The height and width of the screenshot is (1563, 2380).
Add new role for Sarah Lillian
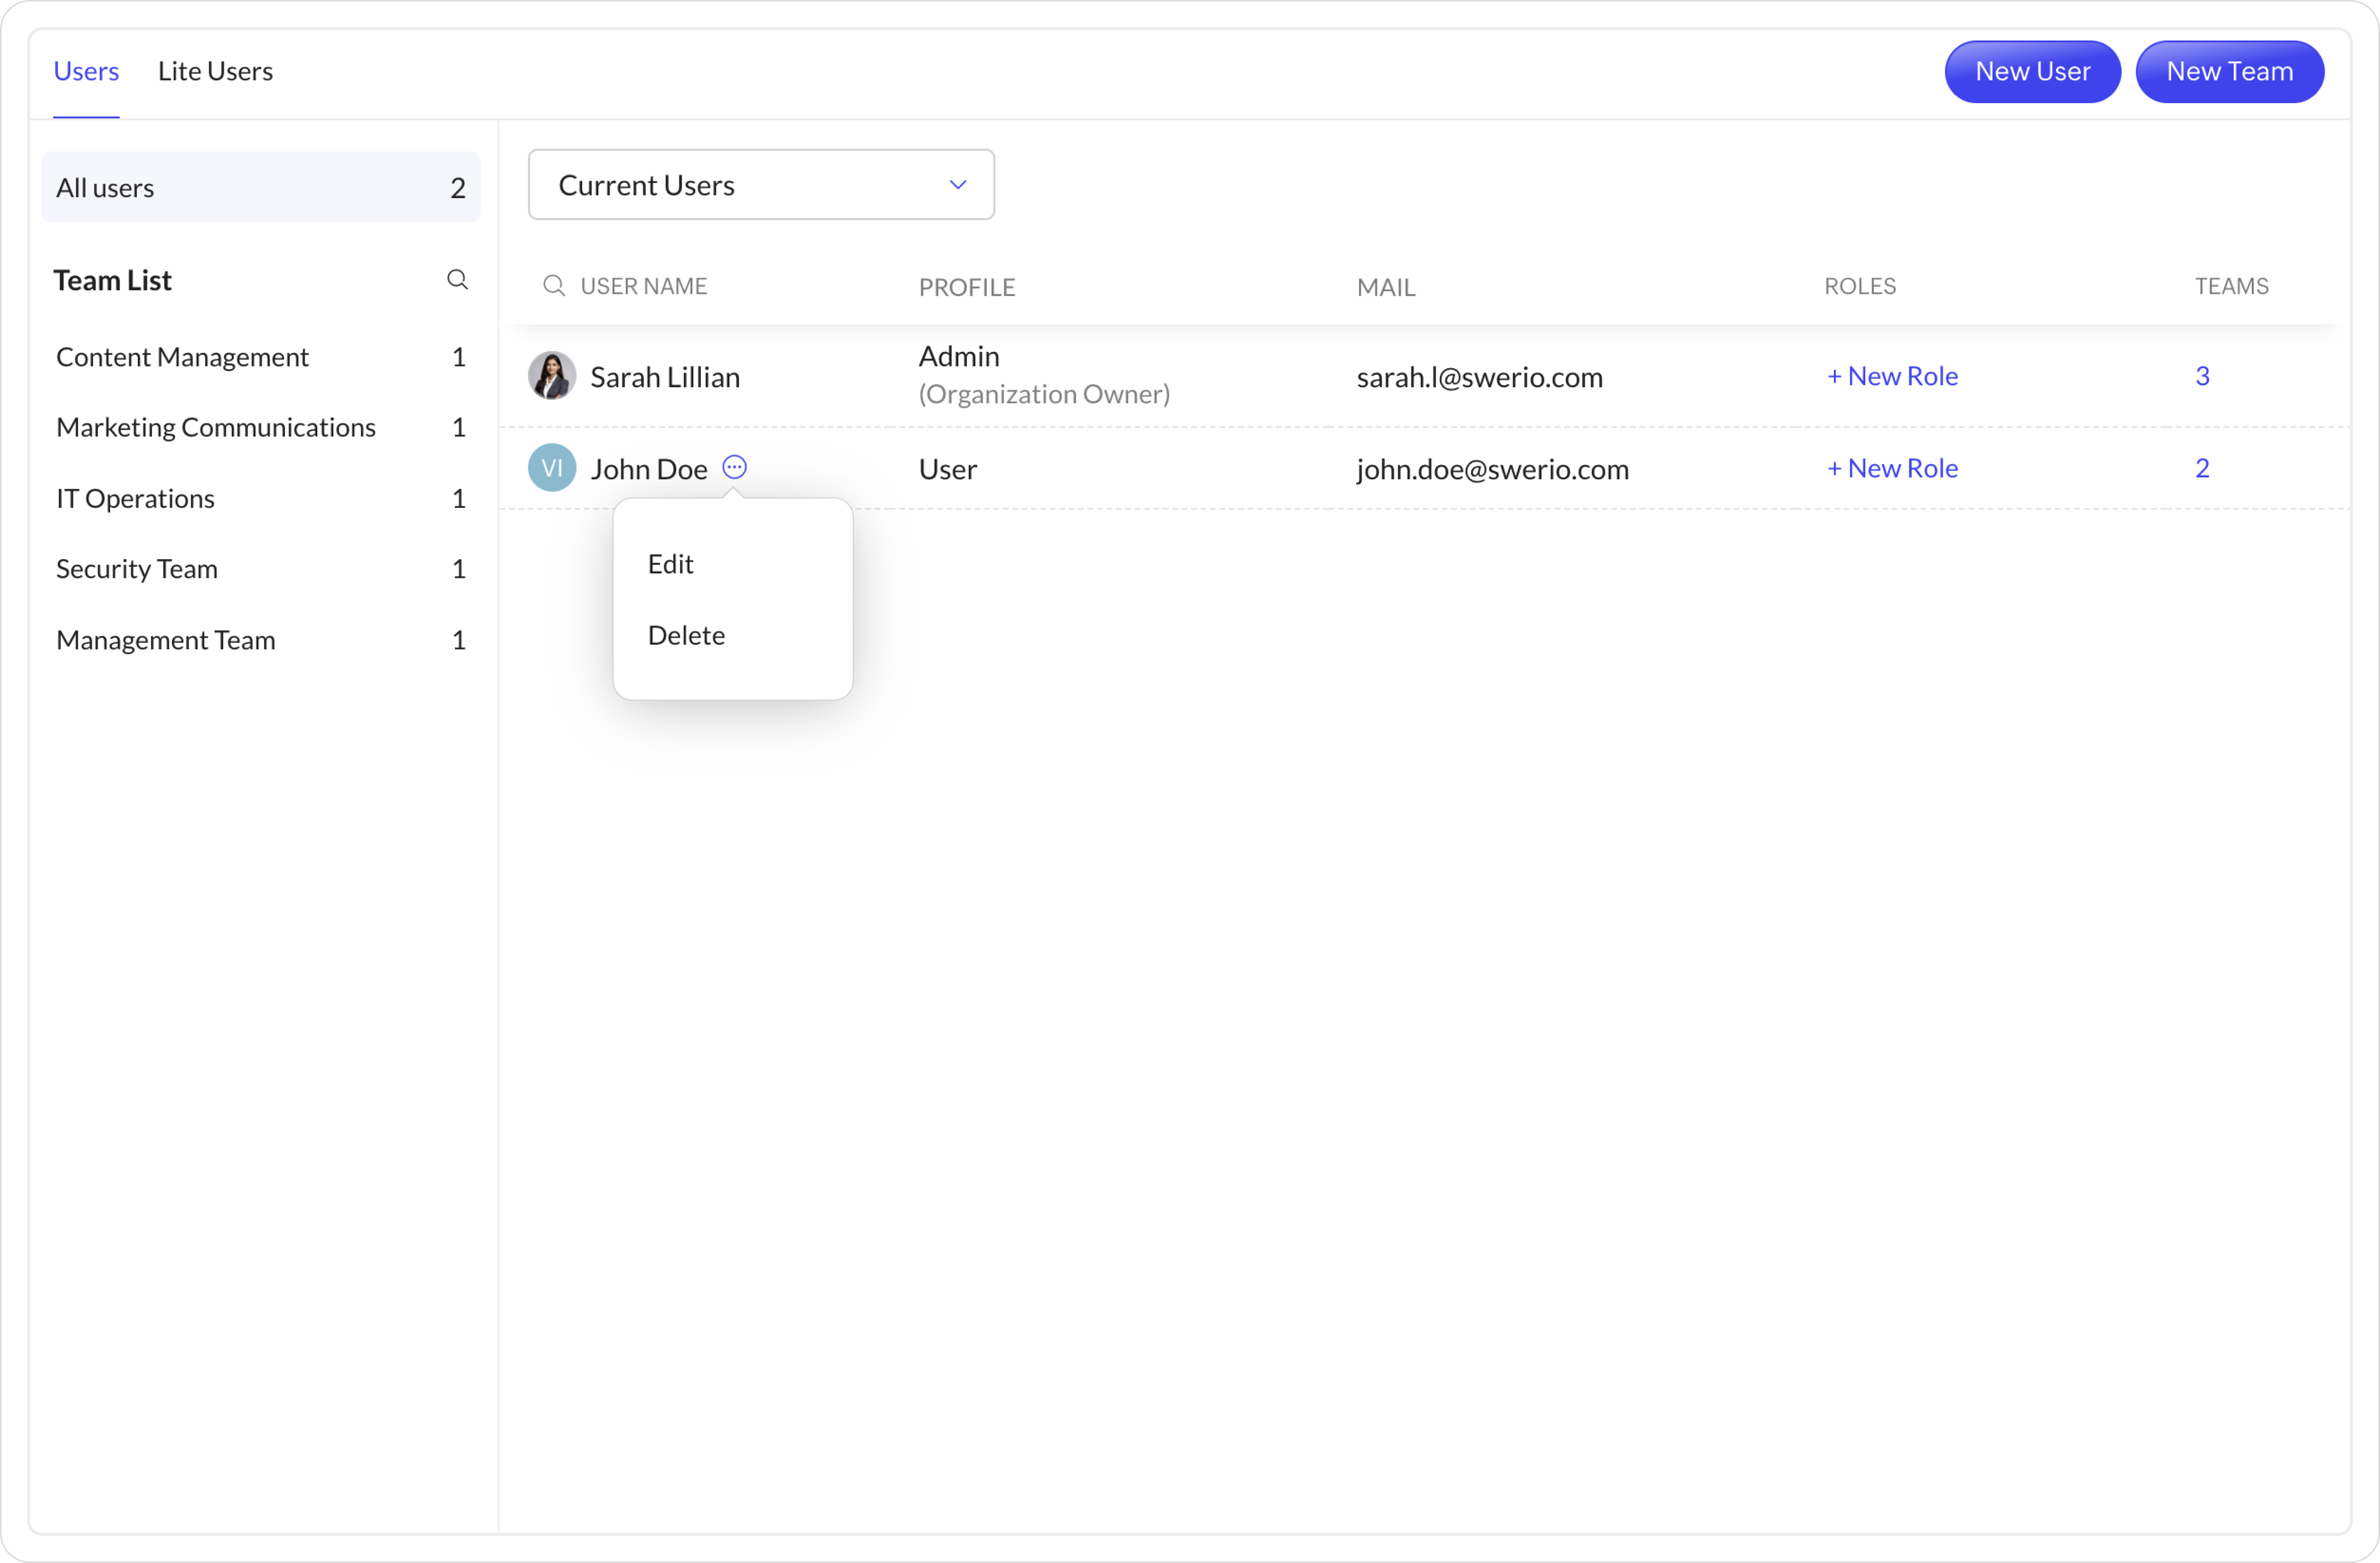1891,376
